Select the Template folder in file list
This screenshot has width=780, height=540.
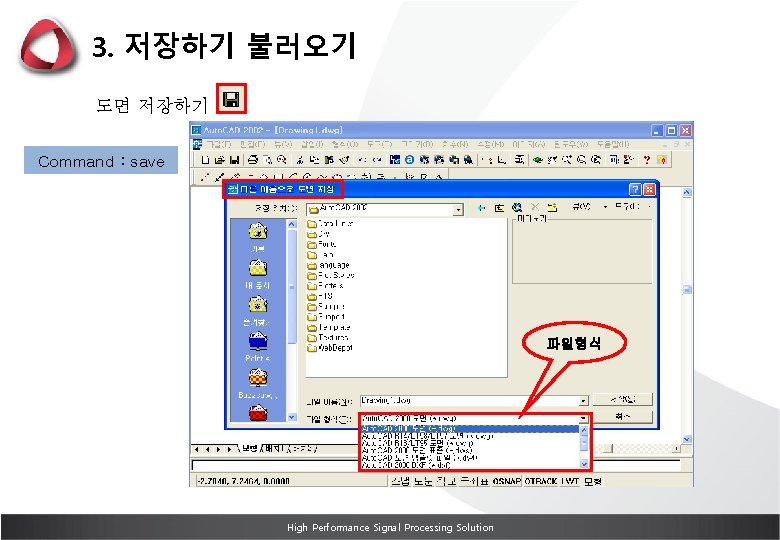click(x=329, y=327)
